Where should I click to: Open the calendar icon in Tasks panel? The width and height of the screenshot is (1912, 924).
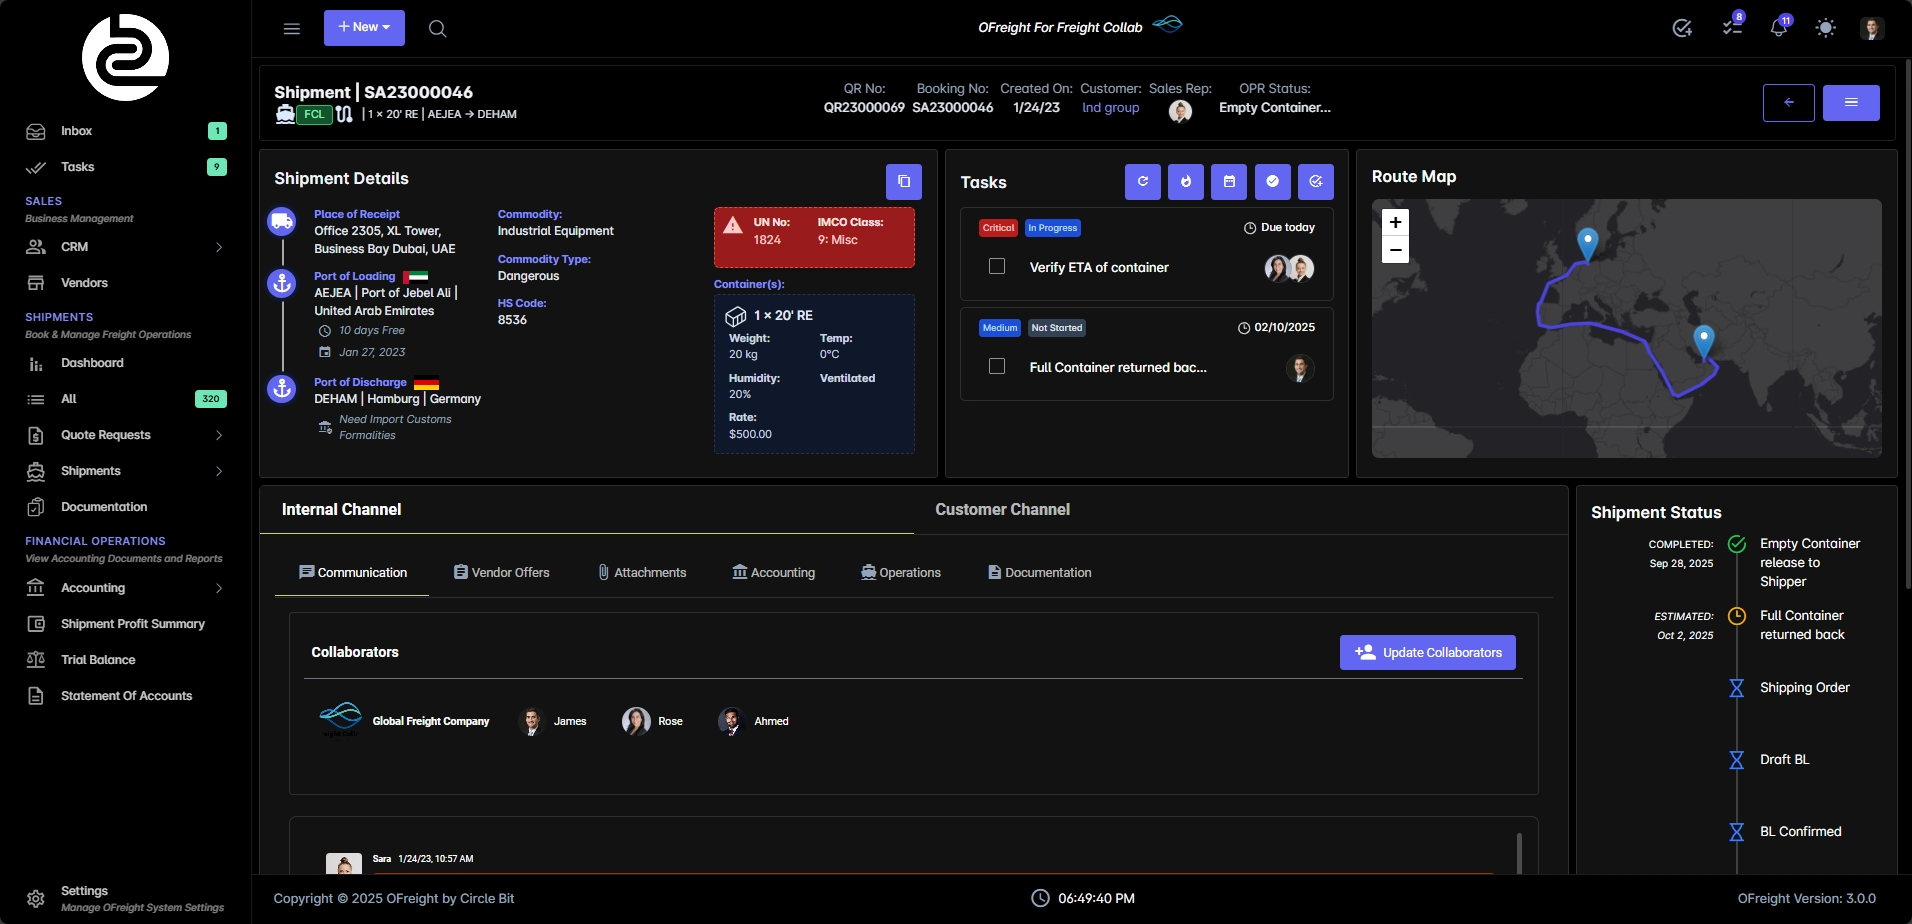tap(1229, 182)
